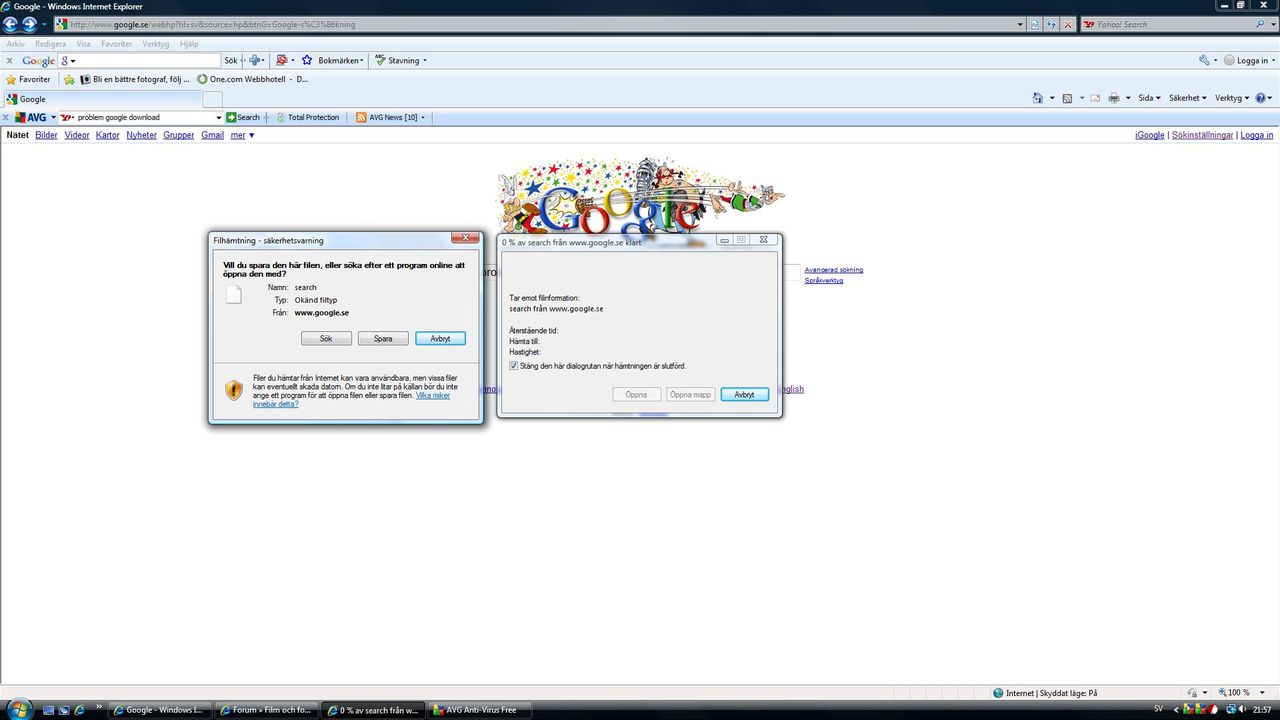Click Avbryt in the security warning dialog

[x=440, y=339]
